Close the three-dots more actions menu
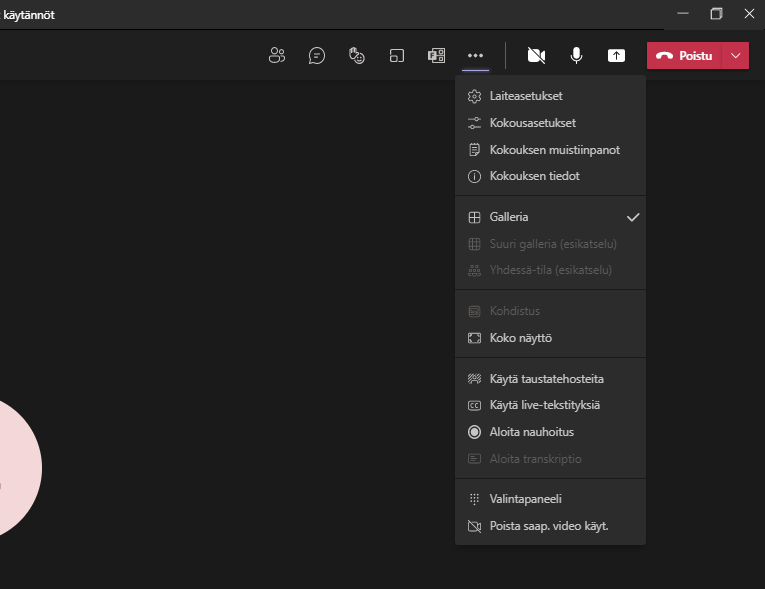This screenshot has height=589, width=765. click(x=475, y=56)
